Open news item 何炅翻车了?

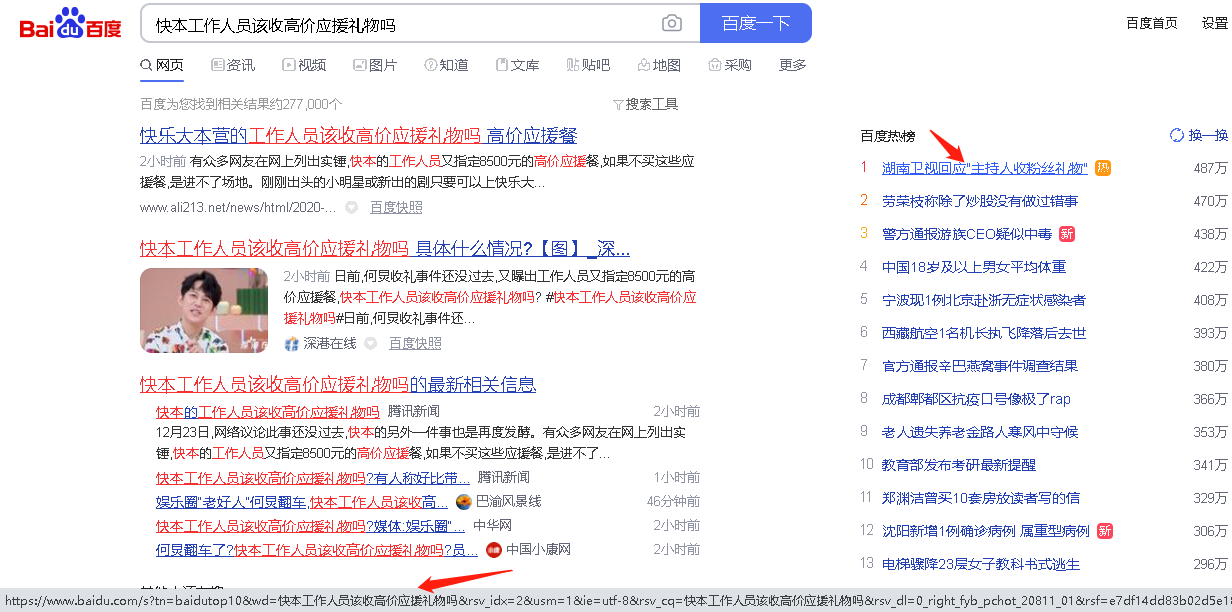pyautogui.click(x=316, y=549)
